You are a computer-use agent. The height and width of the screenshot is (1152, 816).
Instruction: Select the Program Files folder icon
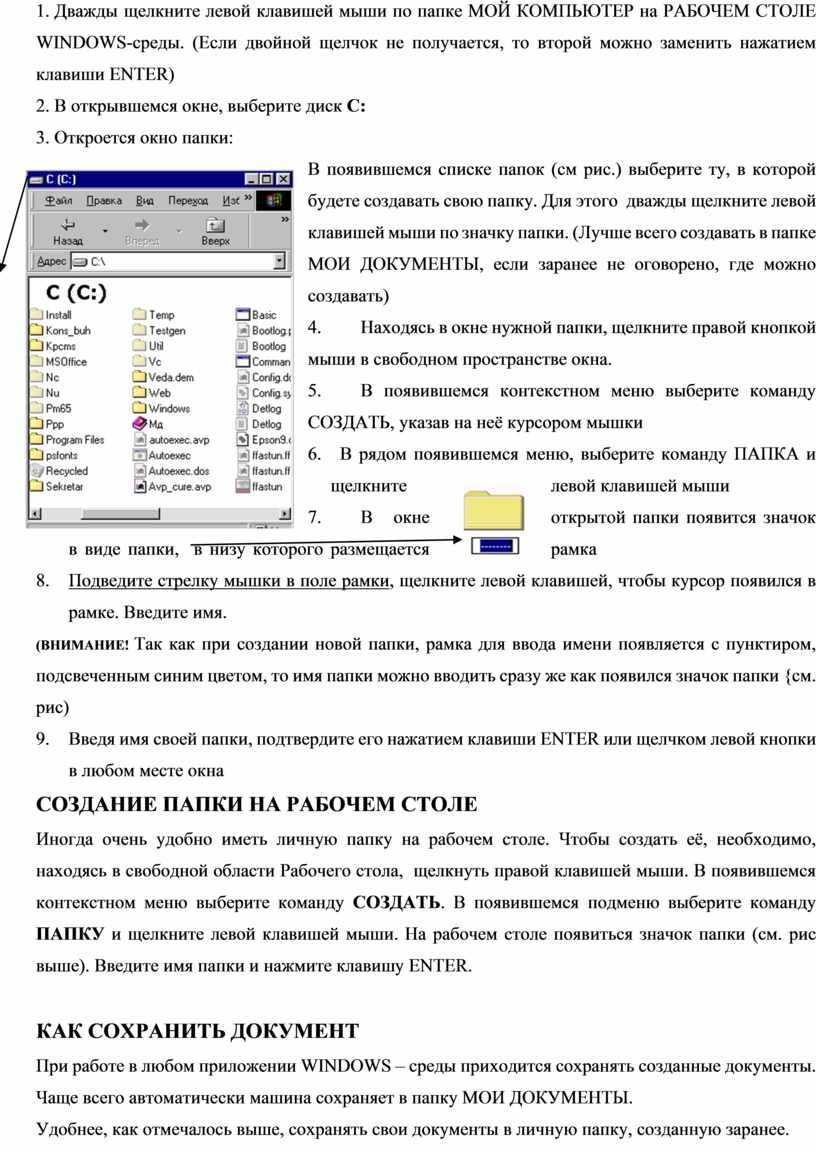tap(37, 439)
